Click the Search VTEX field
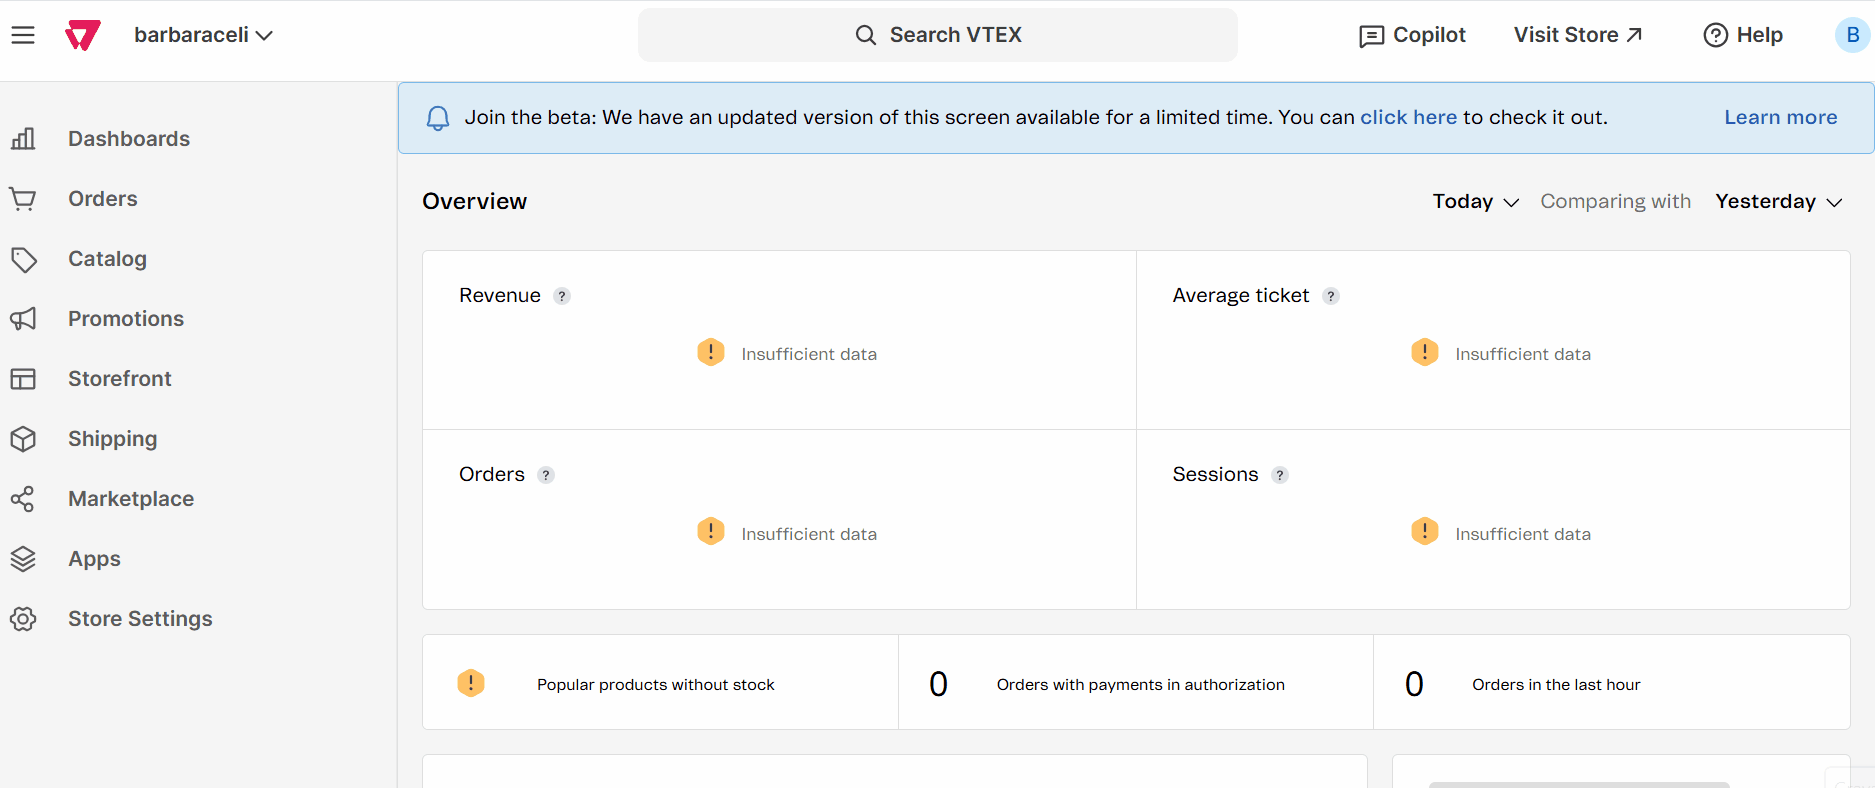 938,35
